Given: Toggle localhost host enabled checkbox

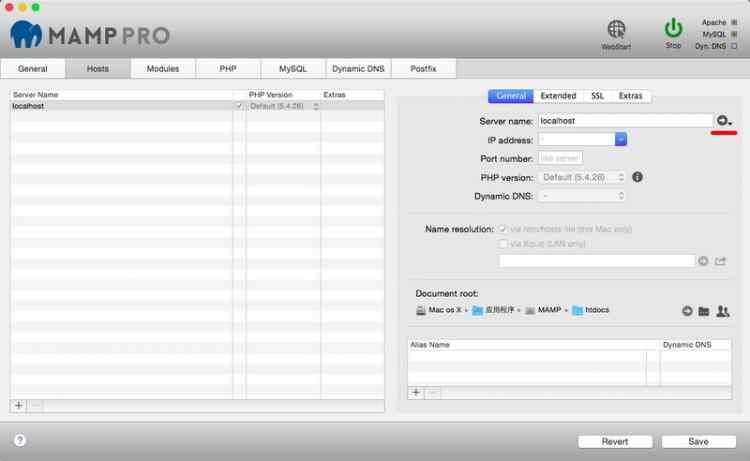Looking at the screenshot, I should [239, 106].
